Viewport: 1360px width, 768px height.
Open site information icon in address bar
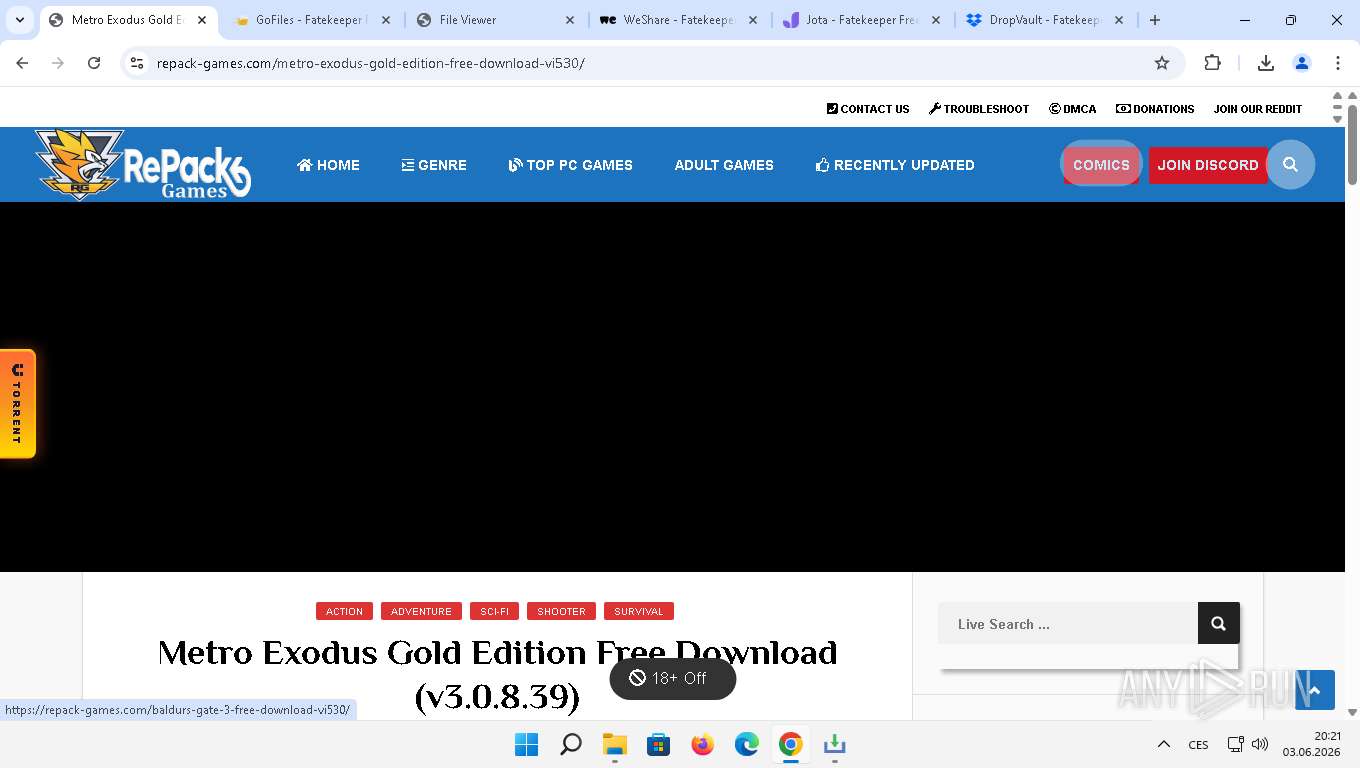[137, 63]
